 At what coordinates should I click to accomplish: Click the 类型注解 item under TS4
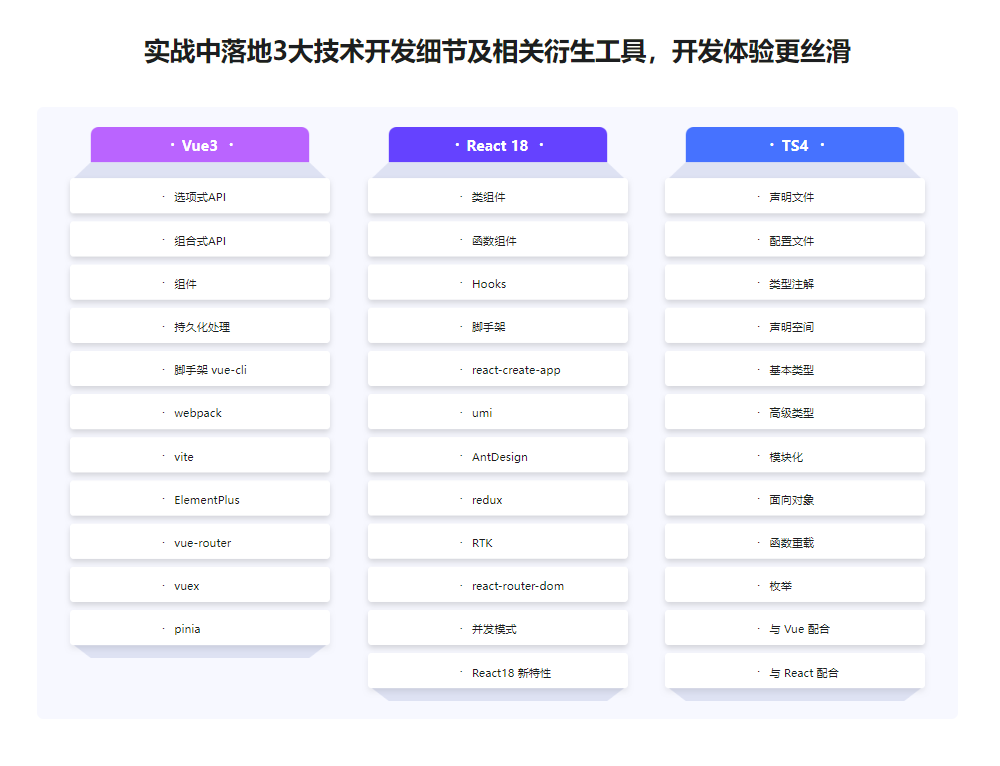(x=794, y=283)
